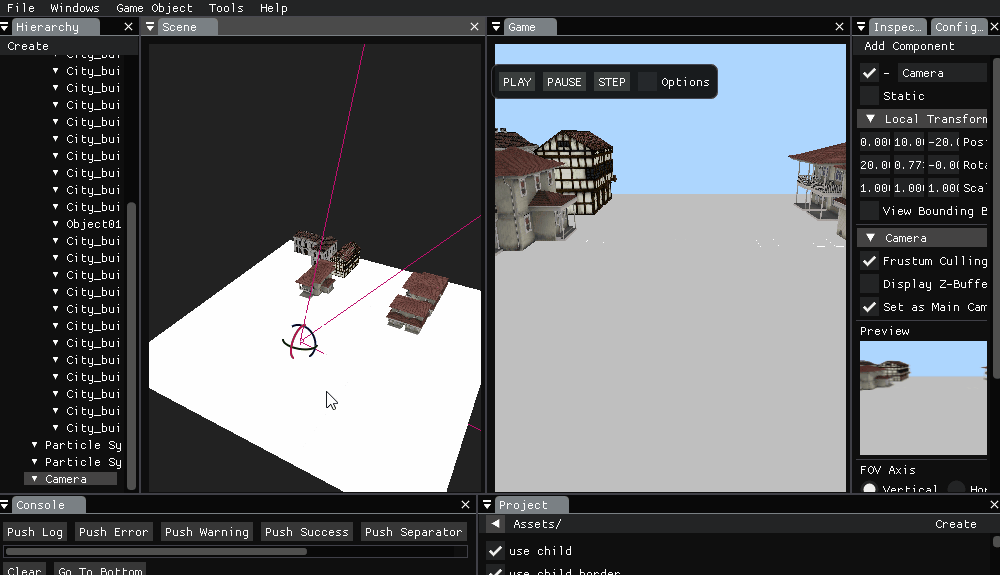
Task: Click the Push Error button
Action: [114, 532]
